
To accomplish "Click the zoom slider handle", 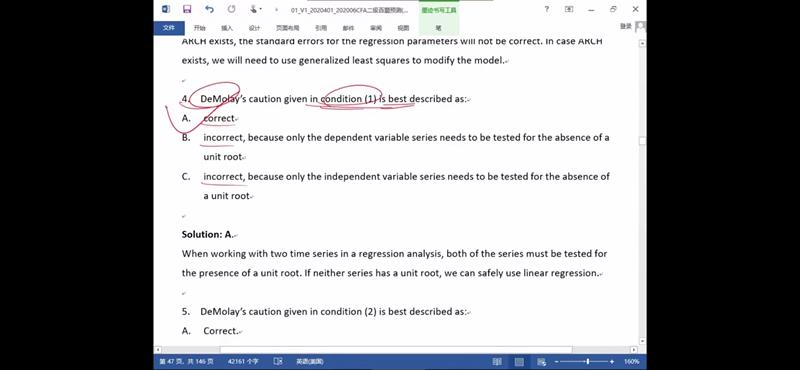I will [x=588, y=361].
